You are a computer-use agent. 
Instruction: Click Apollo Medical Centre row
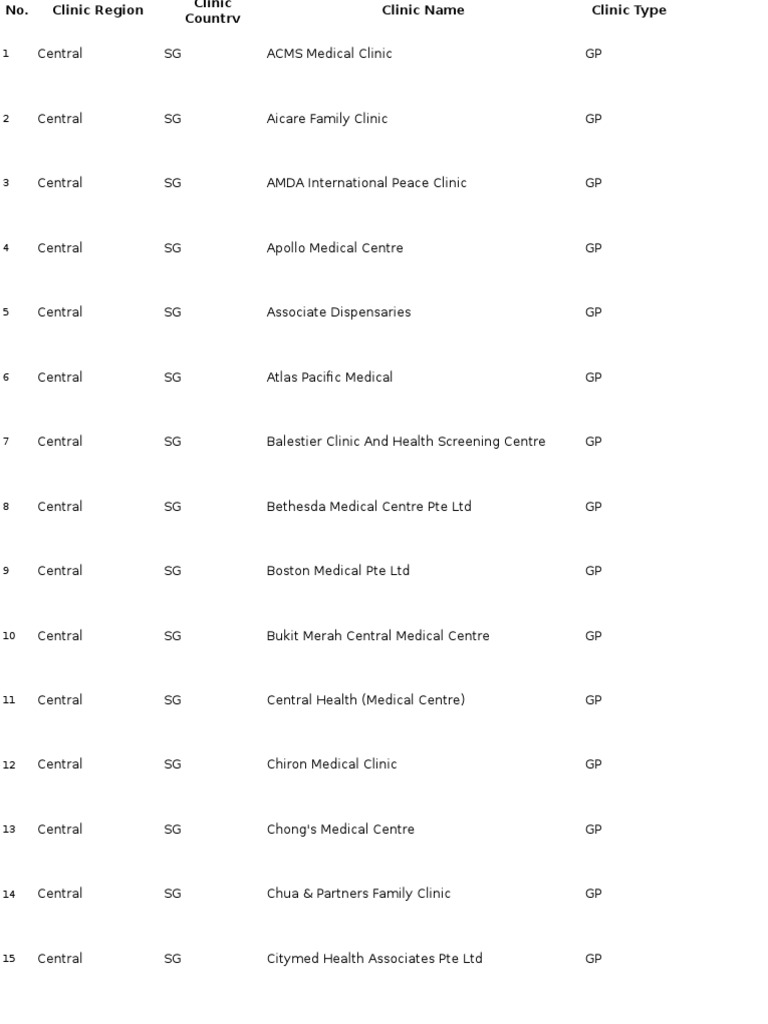[334, 248]
